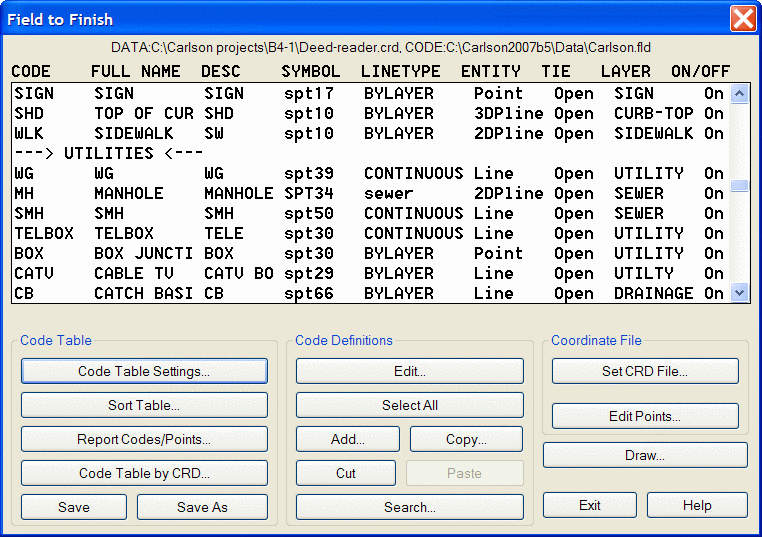The image size is (762, 537).
Task: Open Help for Field to Finish
Action: (697, 505)
